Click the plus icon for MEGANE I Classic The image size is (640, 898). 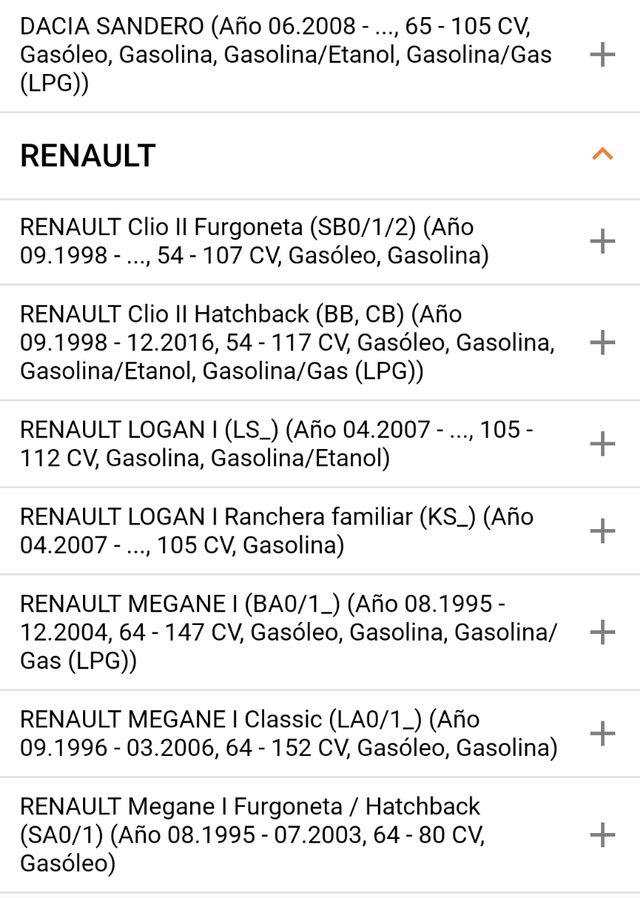[x=604, y=732]
